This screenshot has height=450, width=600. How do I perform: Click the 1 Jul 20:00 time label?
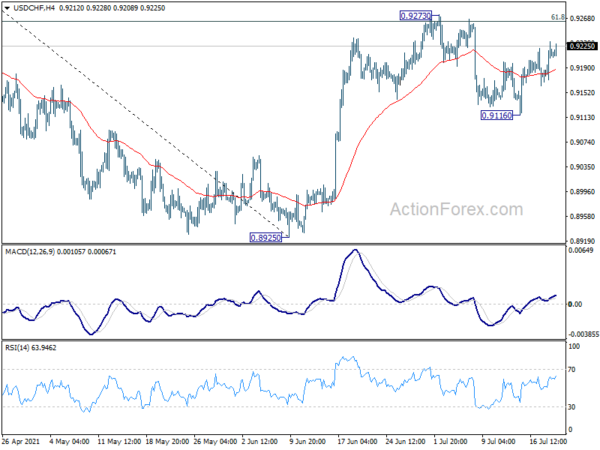click(450, 442)
